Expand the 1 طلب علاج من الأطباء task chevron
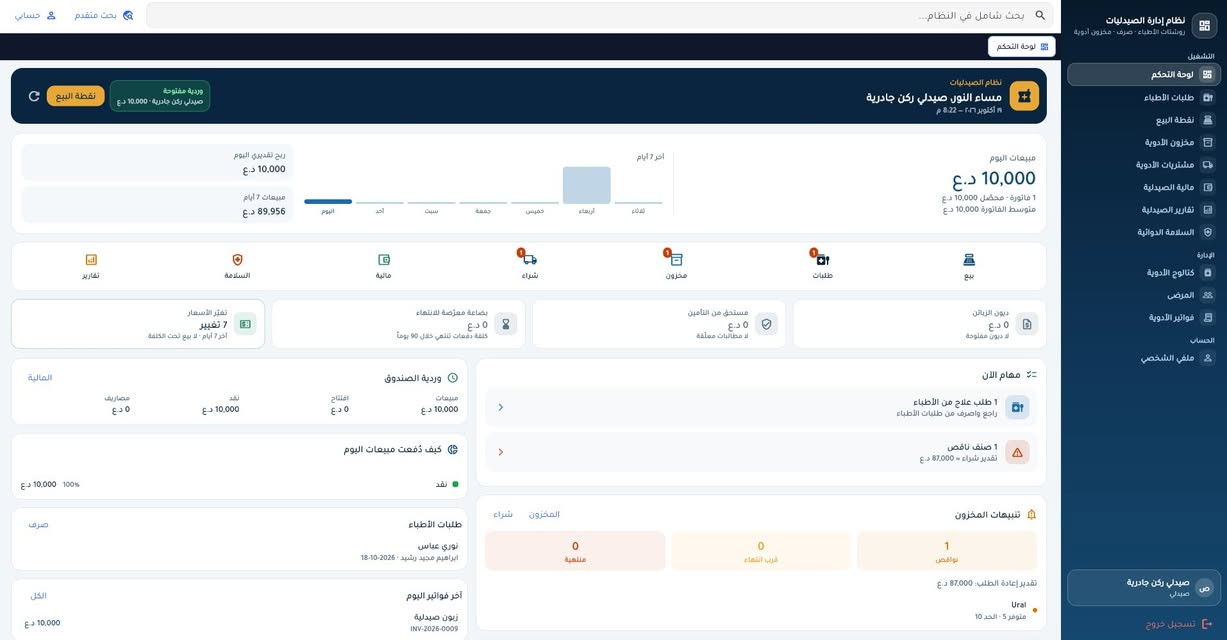Screen dimensions: 1227x640 coord(501,407)
